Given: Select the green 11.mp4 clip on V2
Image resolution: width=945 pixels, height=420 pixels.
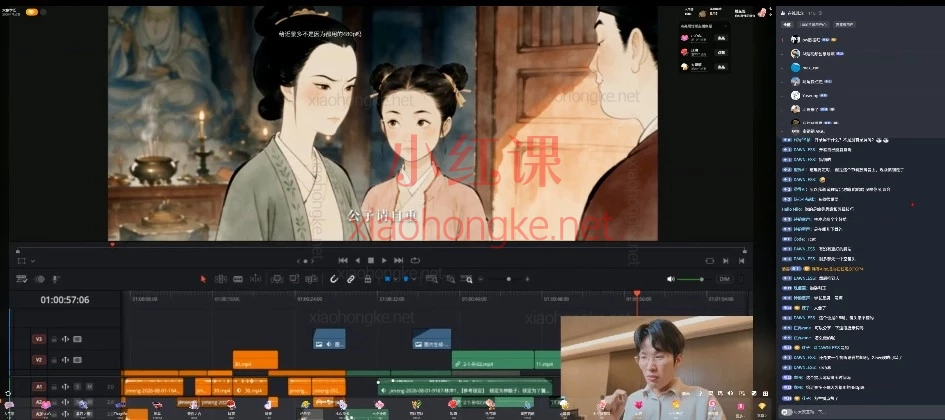Looking at the screenshot, I should point(547,360).
